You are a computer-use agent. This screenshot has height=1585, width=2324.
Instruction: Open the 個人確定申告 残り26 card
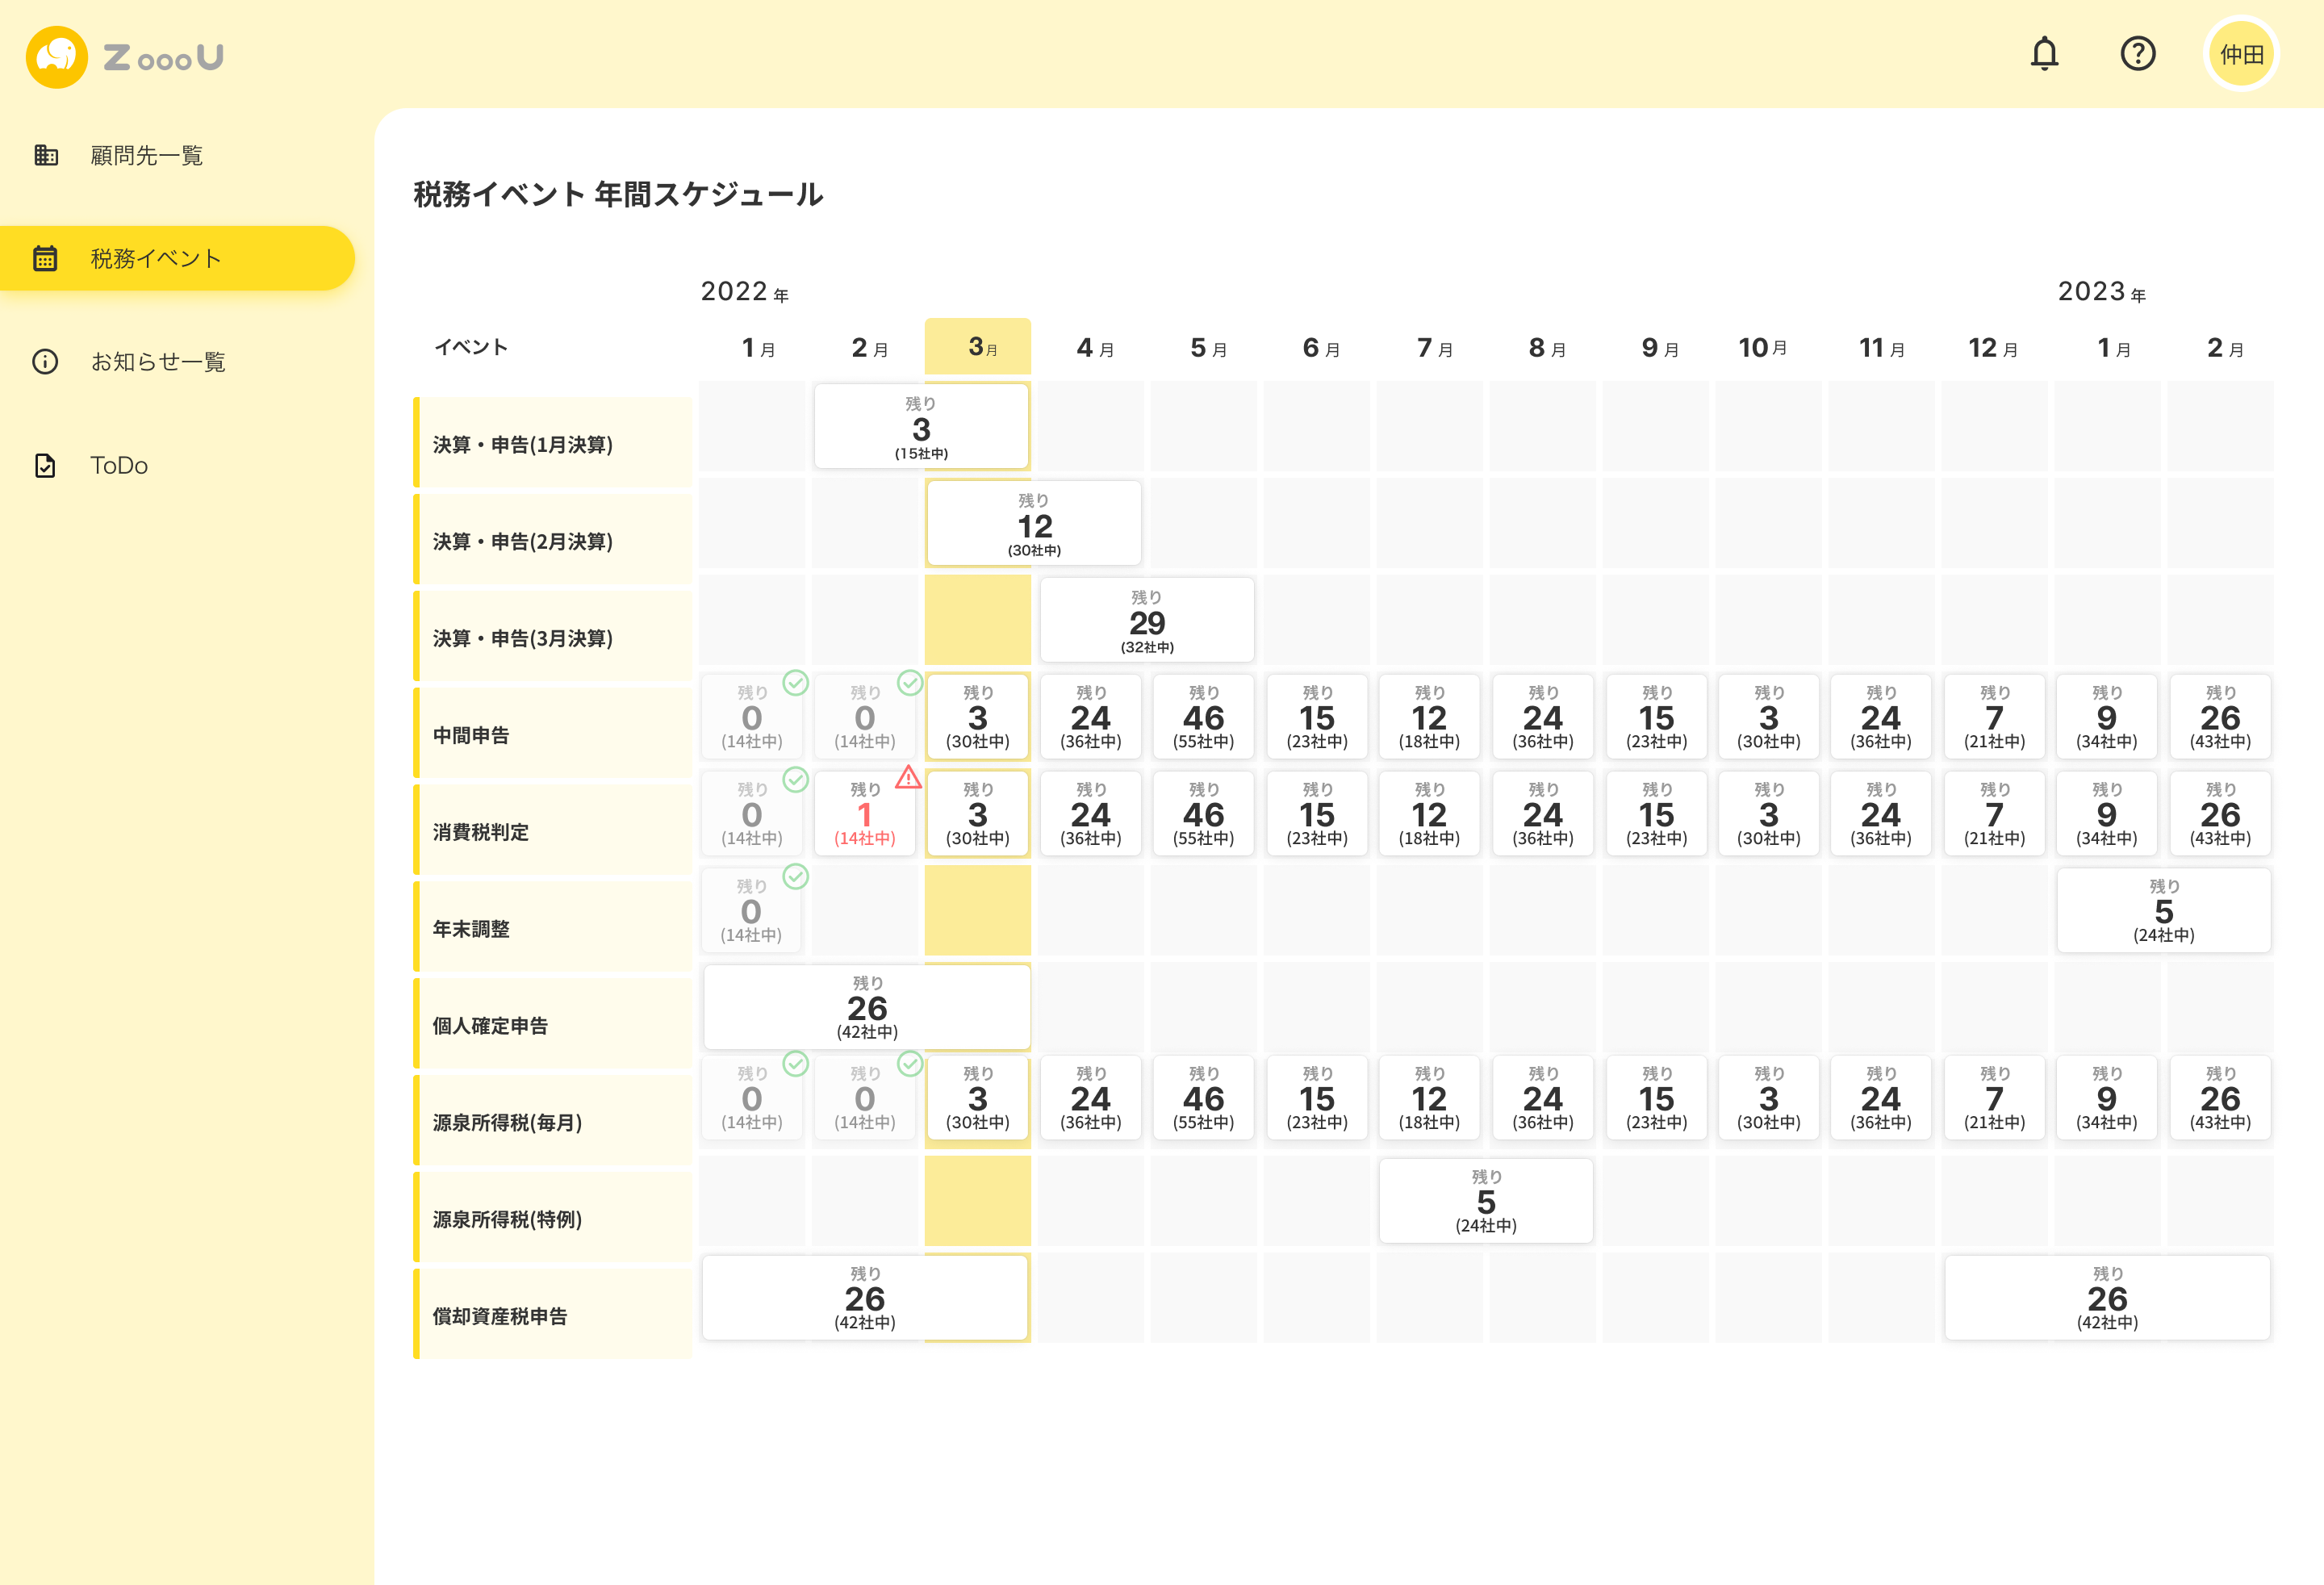tap(866, 1007)
